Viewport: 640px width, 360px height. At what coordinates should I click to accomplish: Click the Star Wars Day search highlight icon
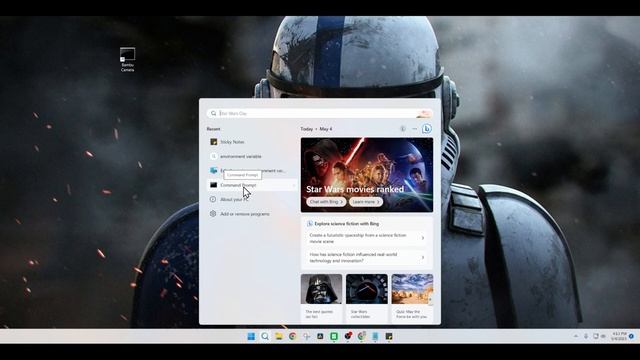point(424,113)
